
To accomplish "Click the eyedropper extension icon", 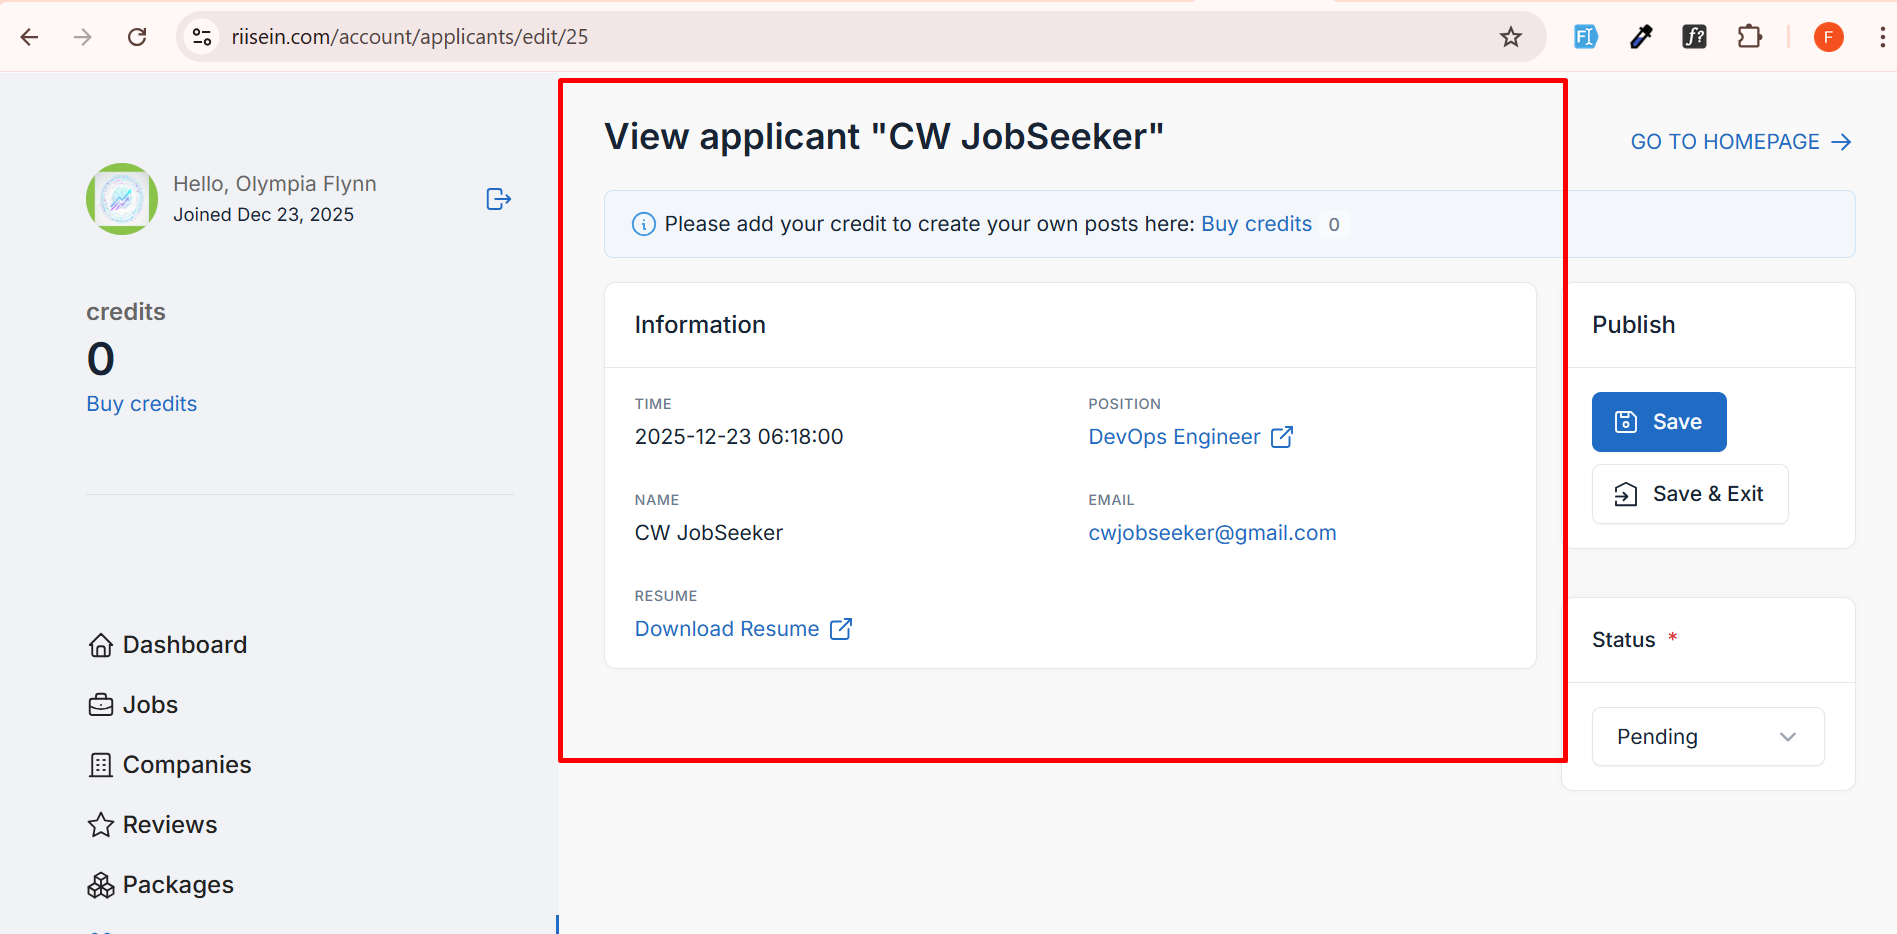I will coord(1641,37).
